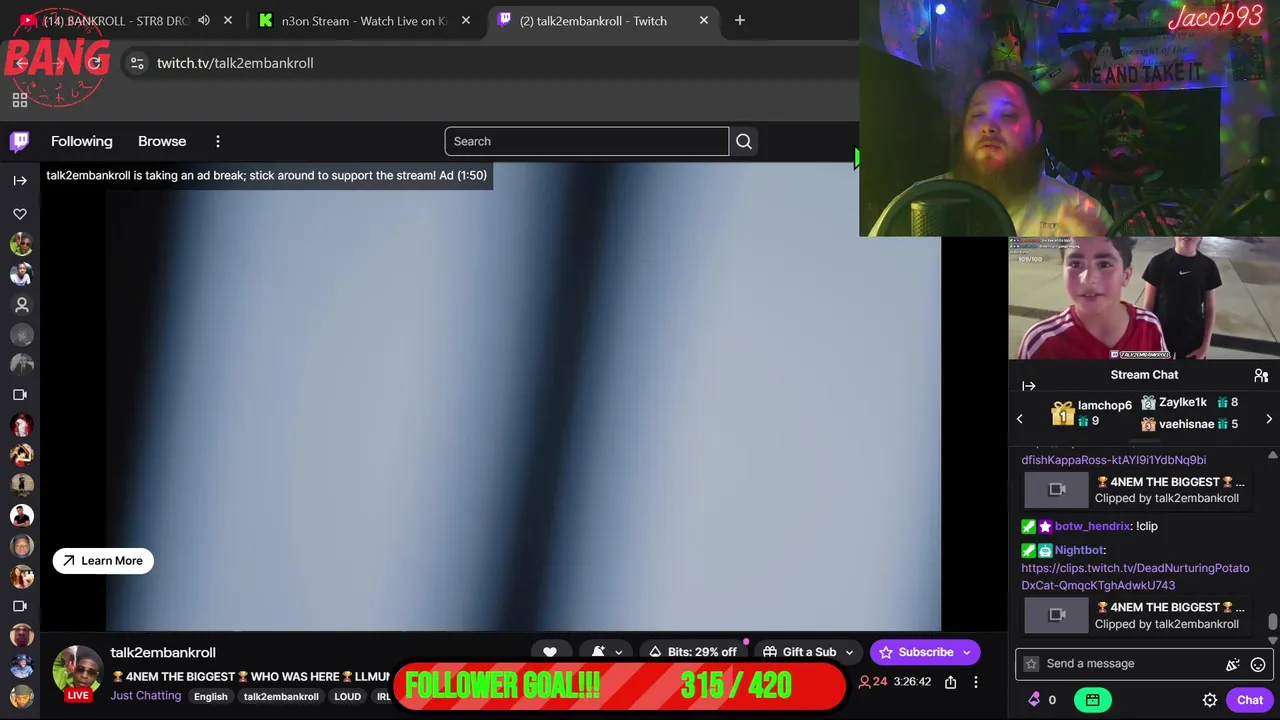The image size is (1280, 720).
Task: Open the stream more options menu
Action: (x=976, y=682)
